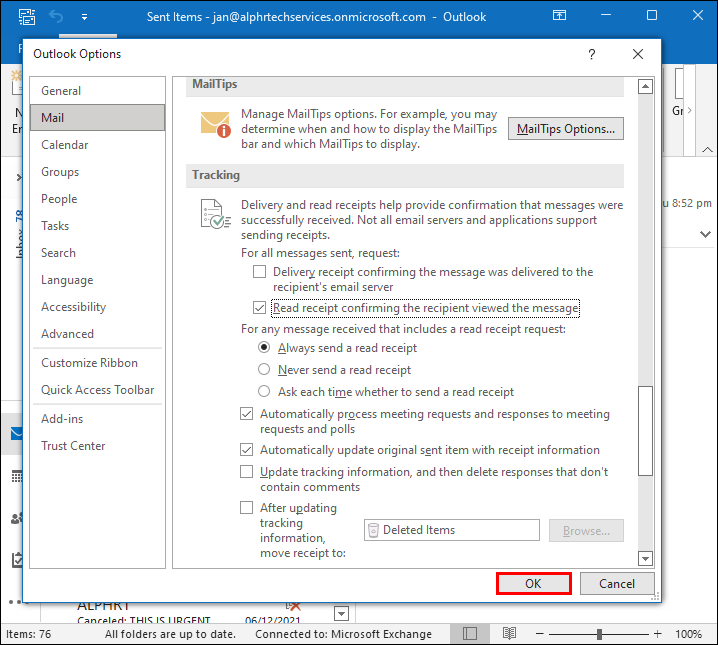Select Tasks category
Screen dimensions: 718x645
tap(98, 226)
